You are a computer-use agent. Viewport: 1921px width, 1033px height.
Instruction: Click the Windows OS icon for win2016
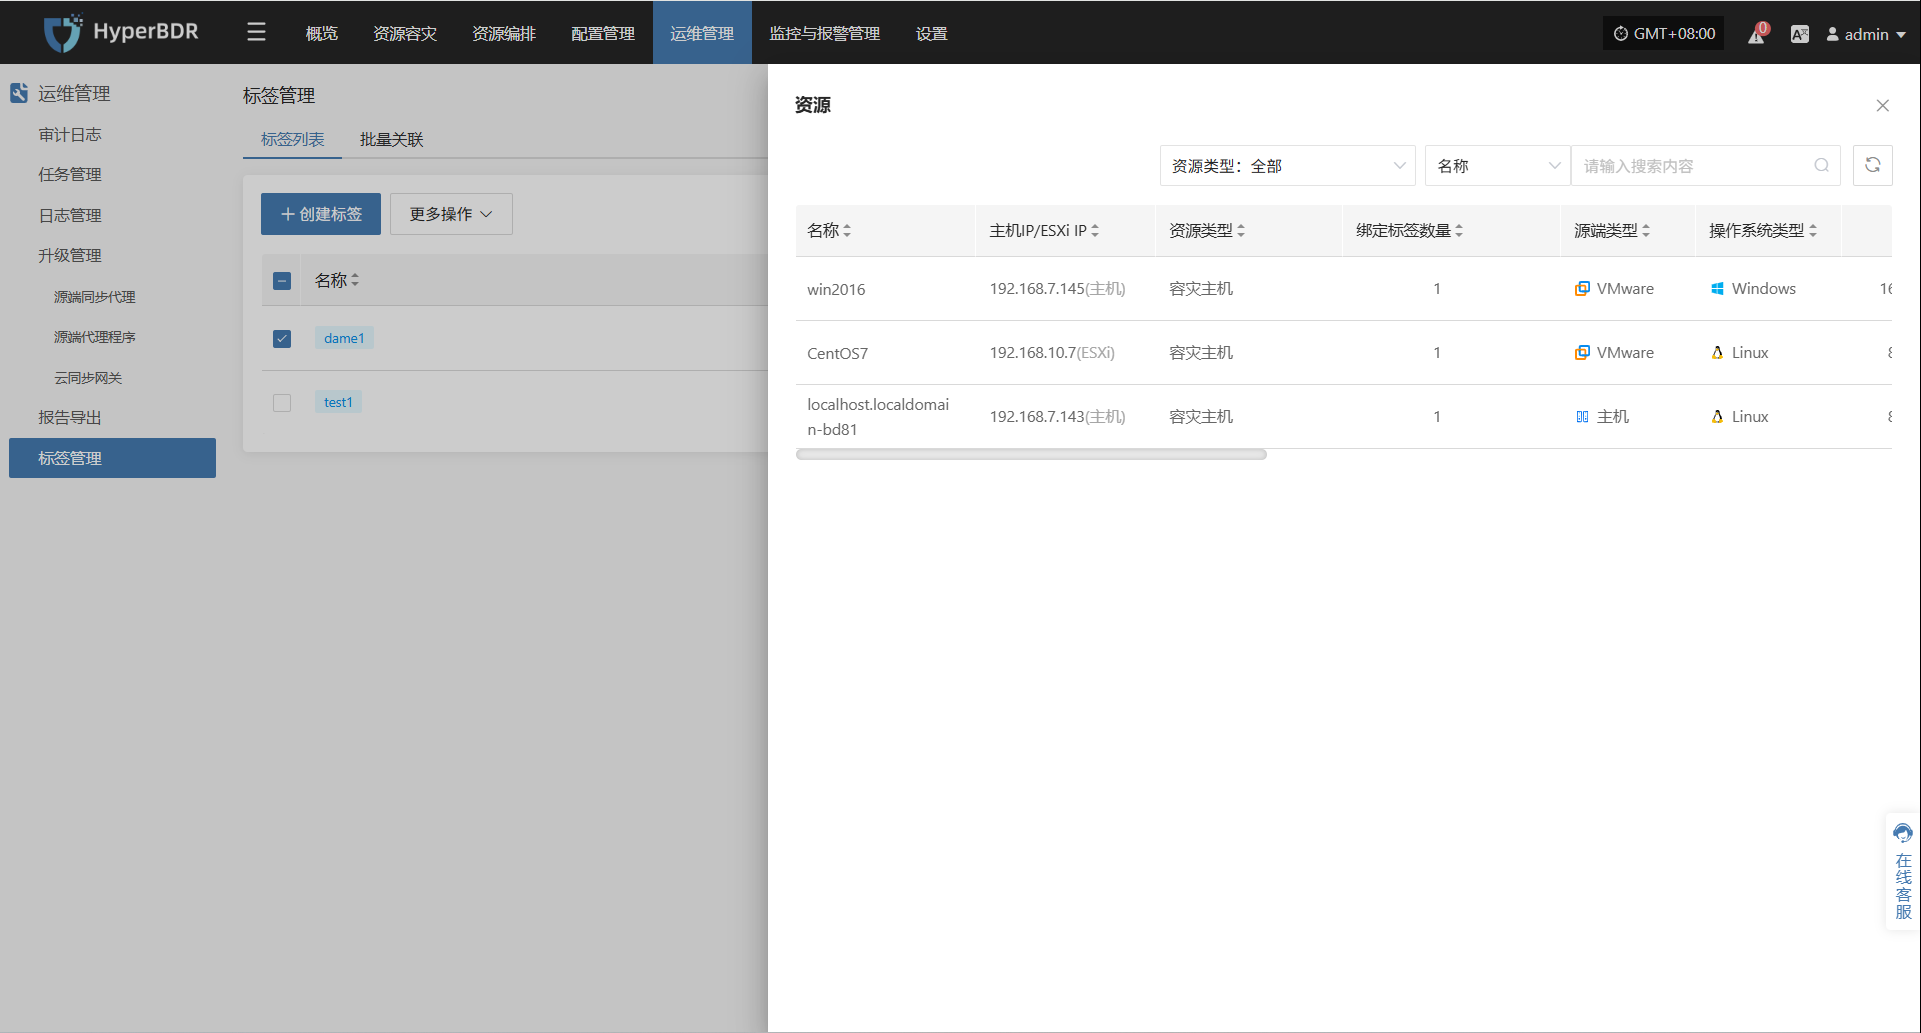(x=1717, y=289)
